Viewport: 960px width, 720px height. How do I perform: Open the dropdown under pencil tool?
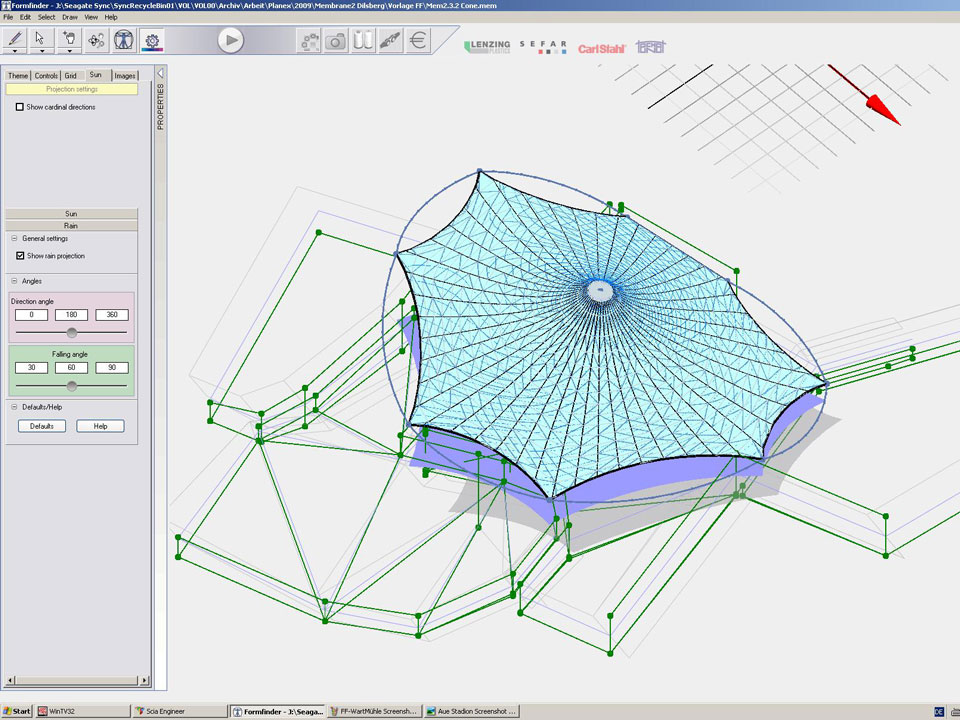[x=15, y=51]
